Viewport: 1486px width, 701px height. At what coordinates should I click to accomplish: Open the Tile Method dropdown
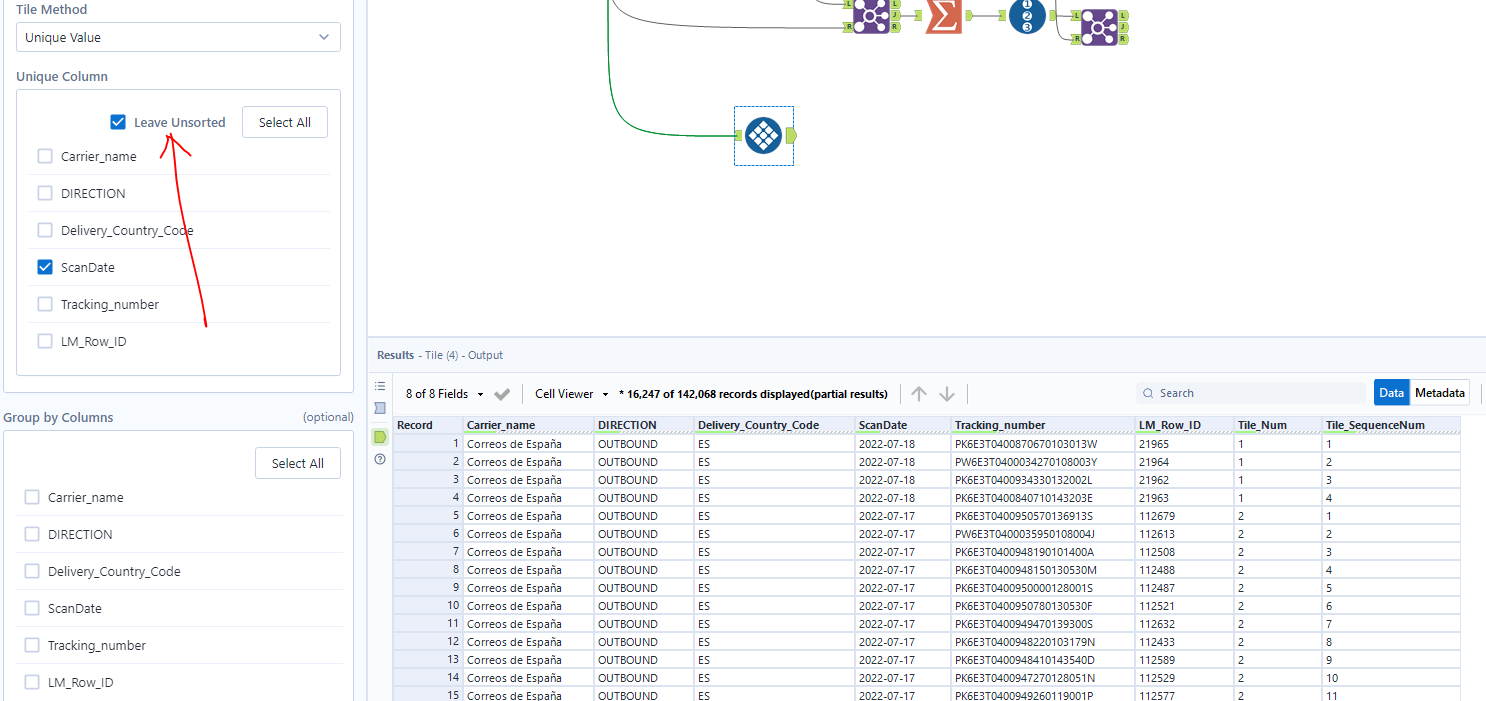pos(177,35)
